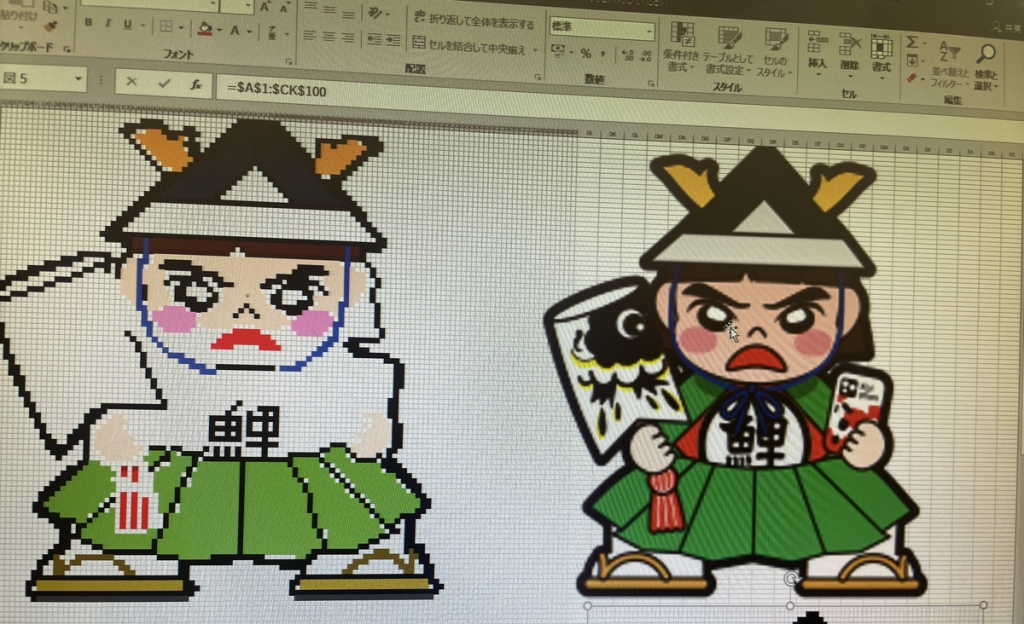
Task: Click the increase decimal places icon
Action: click(x=628, y=55)
